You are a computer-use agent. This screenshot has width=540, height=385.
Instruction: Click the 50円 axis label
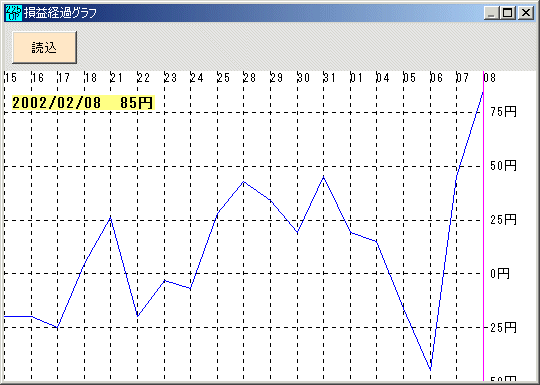503,166
